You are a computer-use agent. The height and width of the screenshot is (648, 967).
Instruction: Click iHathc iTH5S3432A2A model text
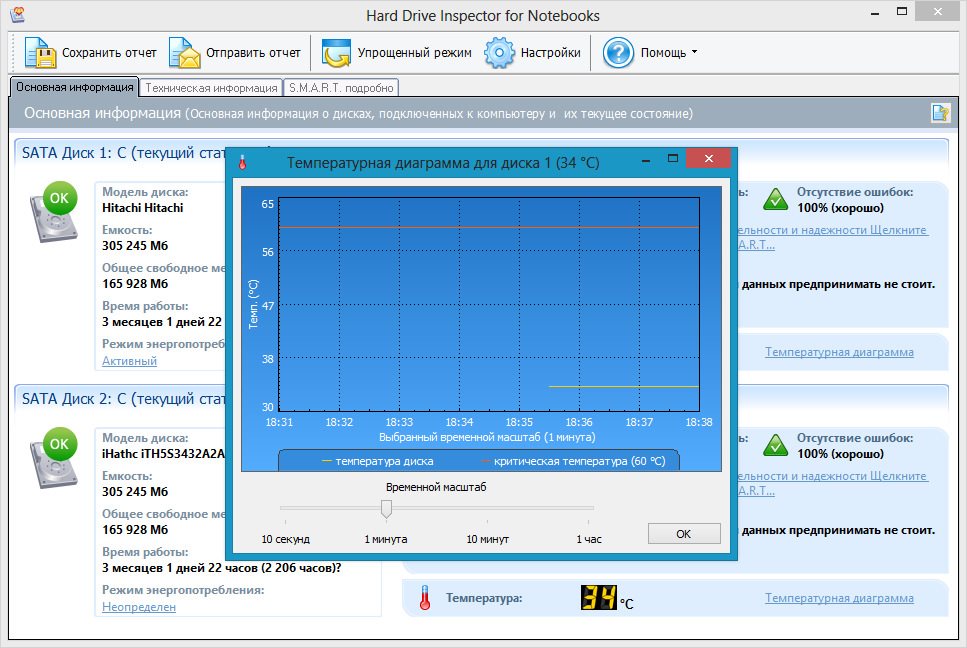(163, 454)
